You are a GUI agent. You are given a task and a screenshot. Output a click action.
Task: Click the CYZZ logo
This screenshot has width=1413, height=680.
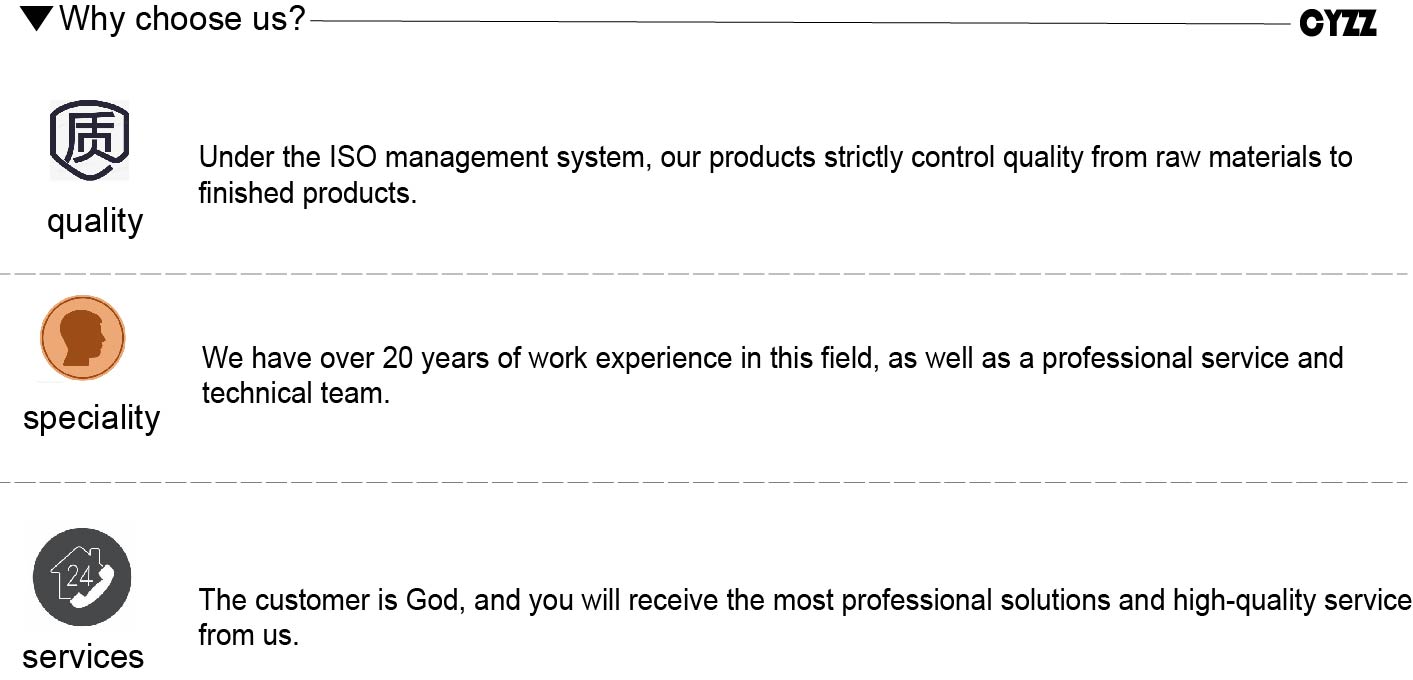click(1338, 24)
